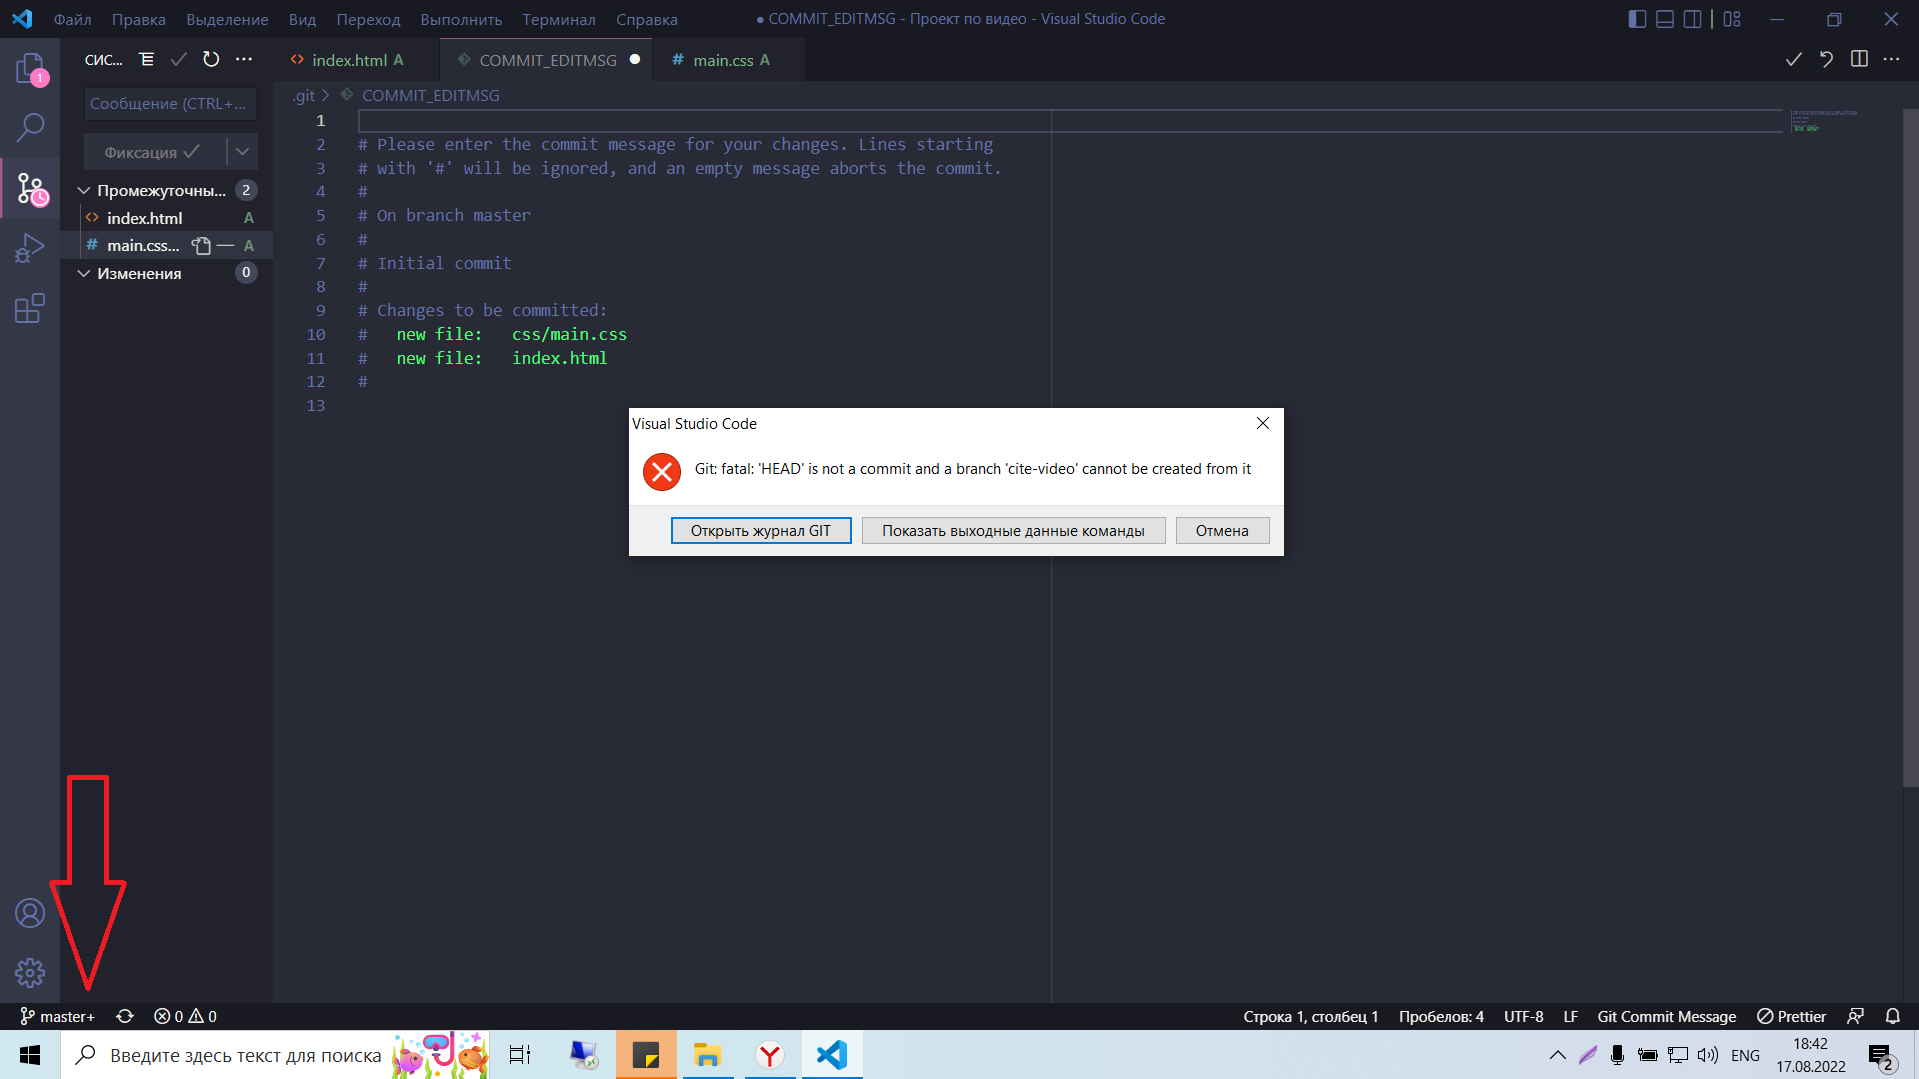Change indentation Пробелов: 4

tap(1441, 1016)
